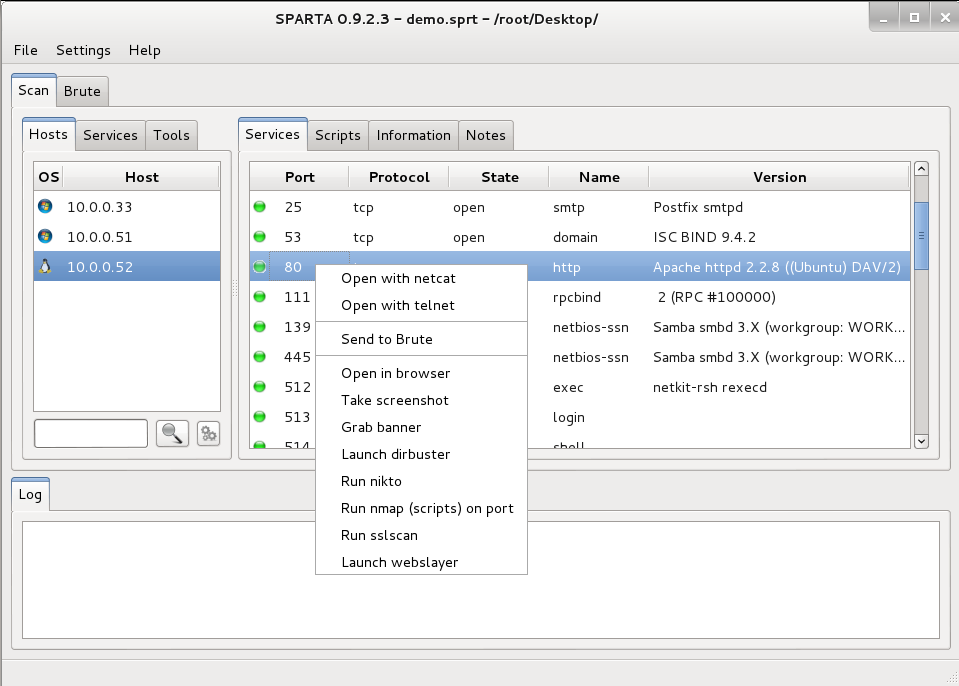Open the Scripts tab in the services panel

337,135
